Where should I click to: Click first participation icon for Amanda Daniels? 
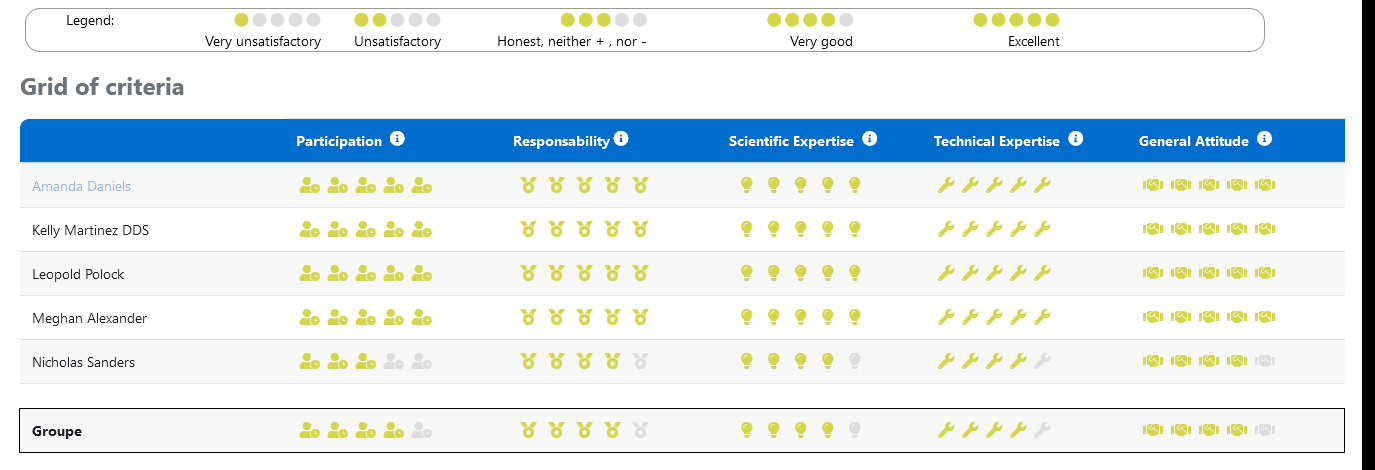click(310, 186)
